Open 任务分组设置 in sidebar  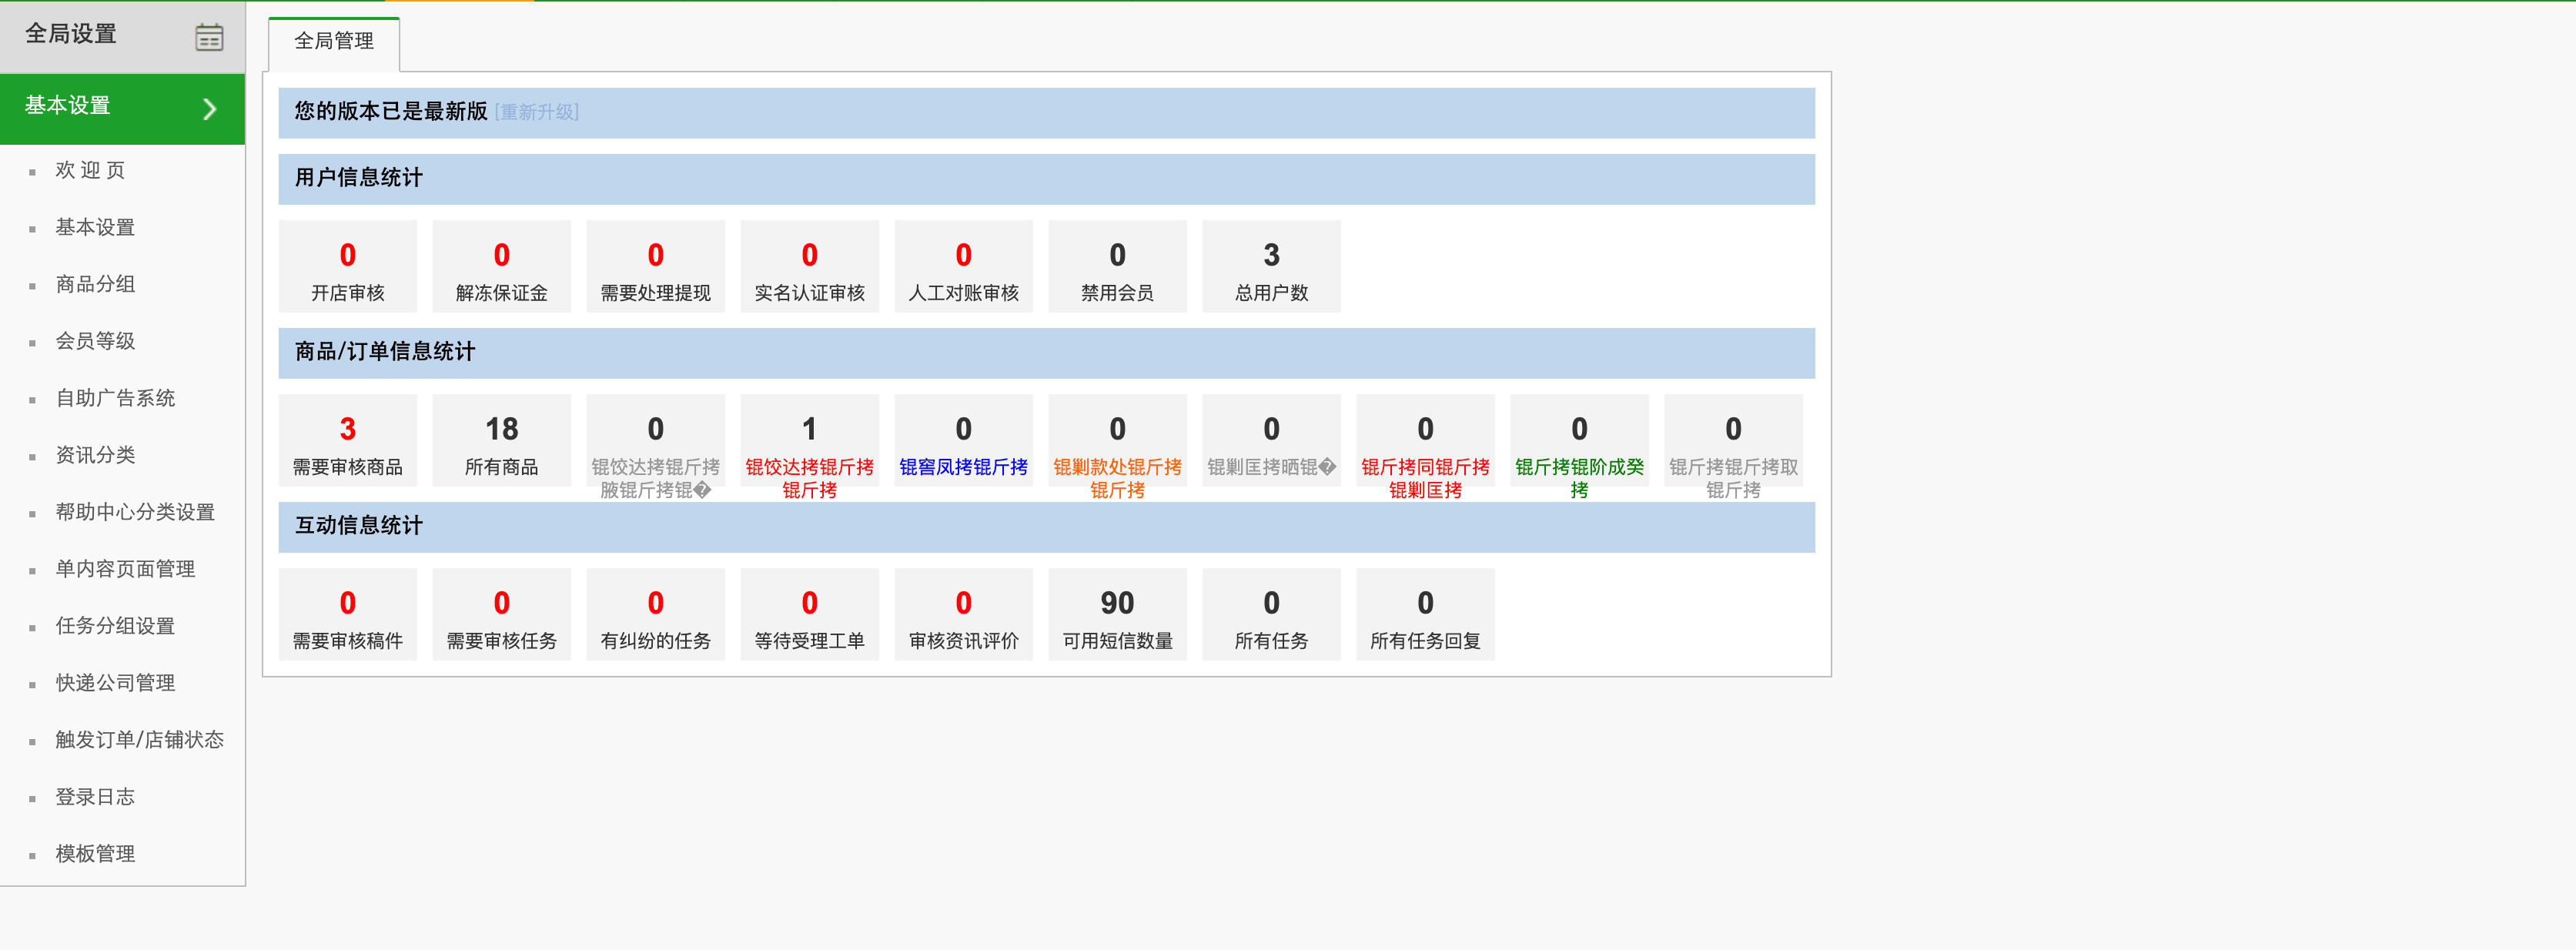[x=115, y=626]
